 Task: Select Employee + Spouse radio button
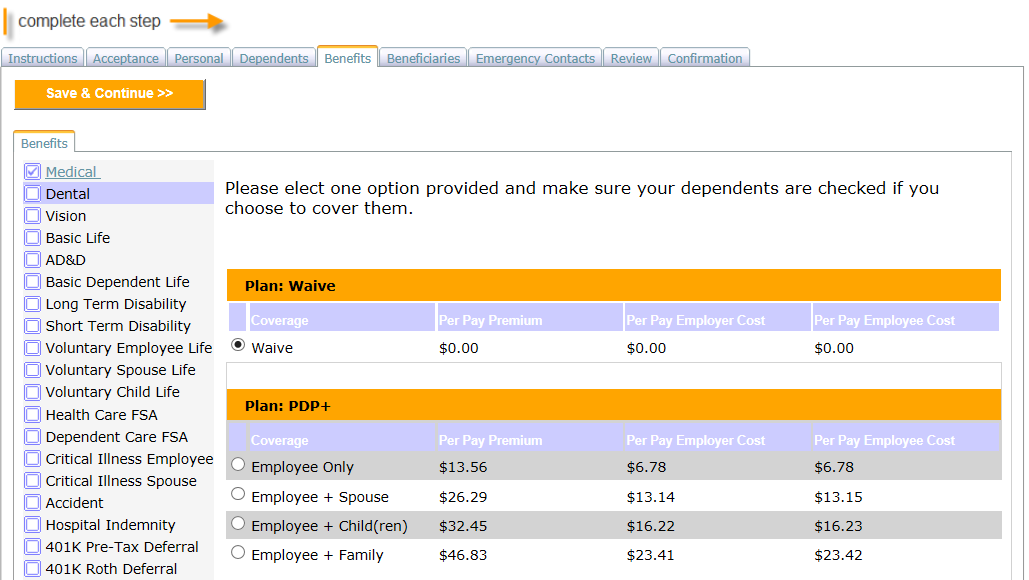[238, 494]
